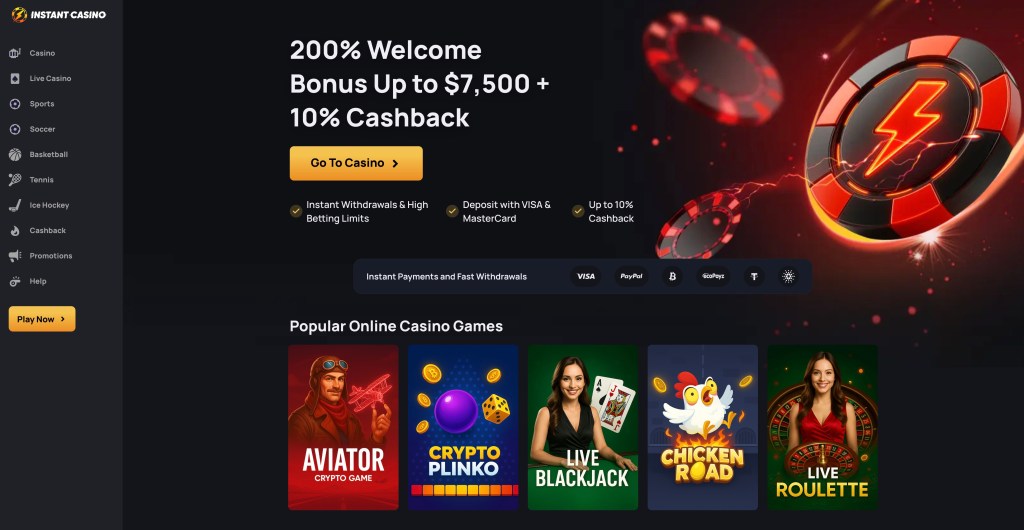Open the Help sidebar link

(x=38, y=281)
